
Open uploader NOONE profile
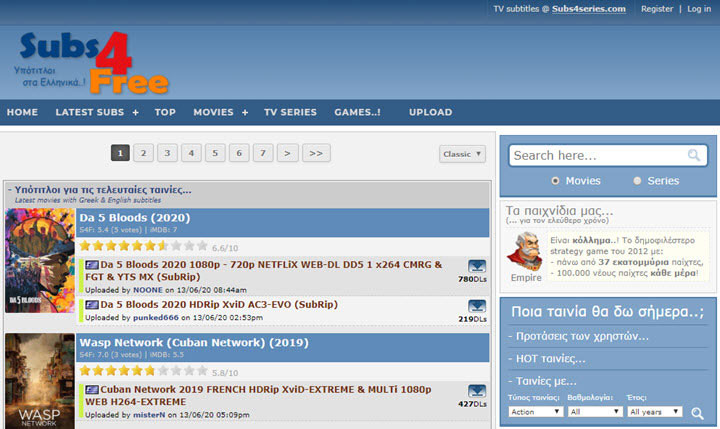(x=148, y=290)
